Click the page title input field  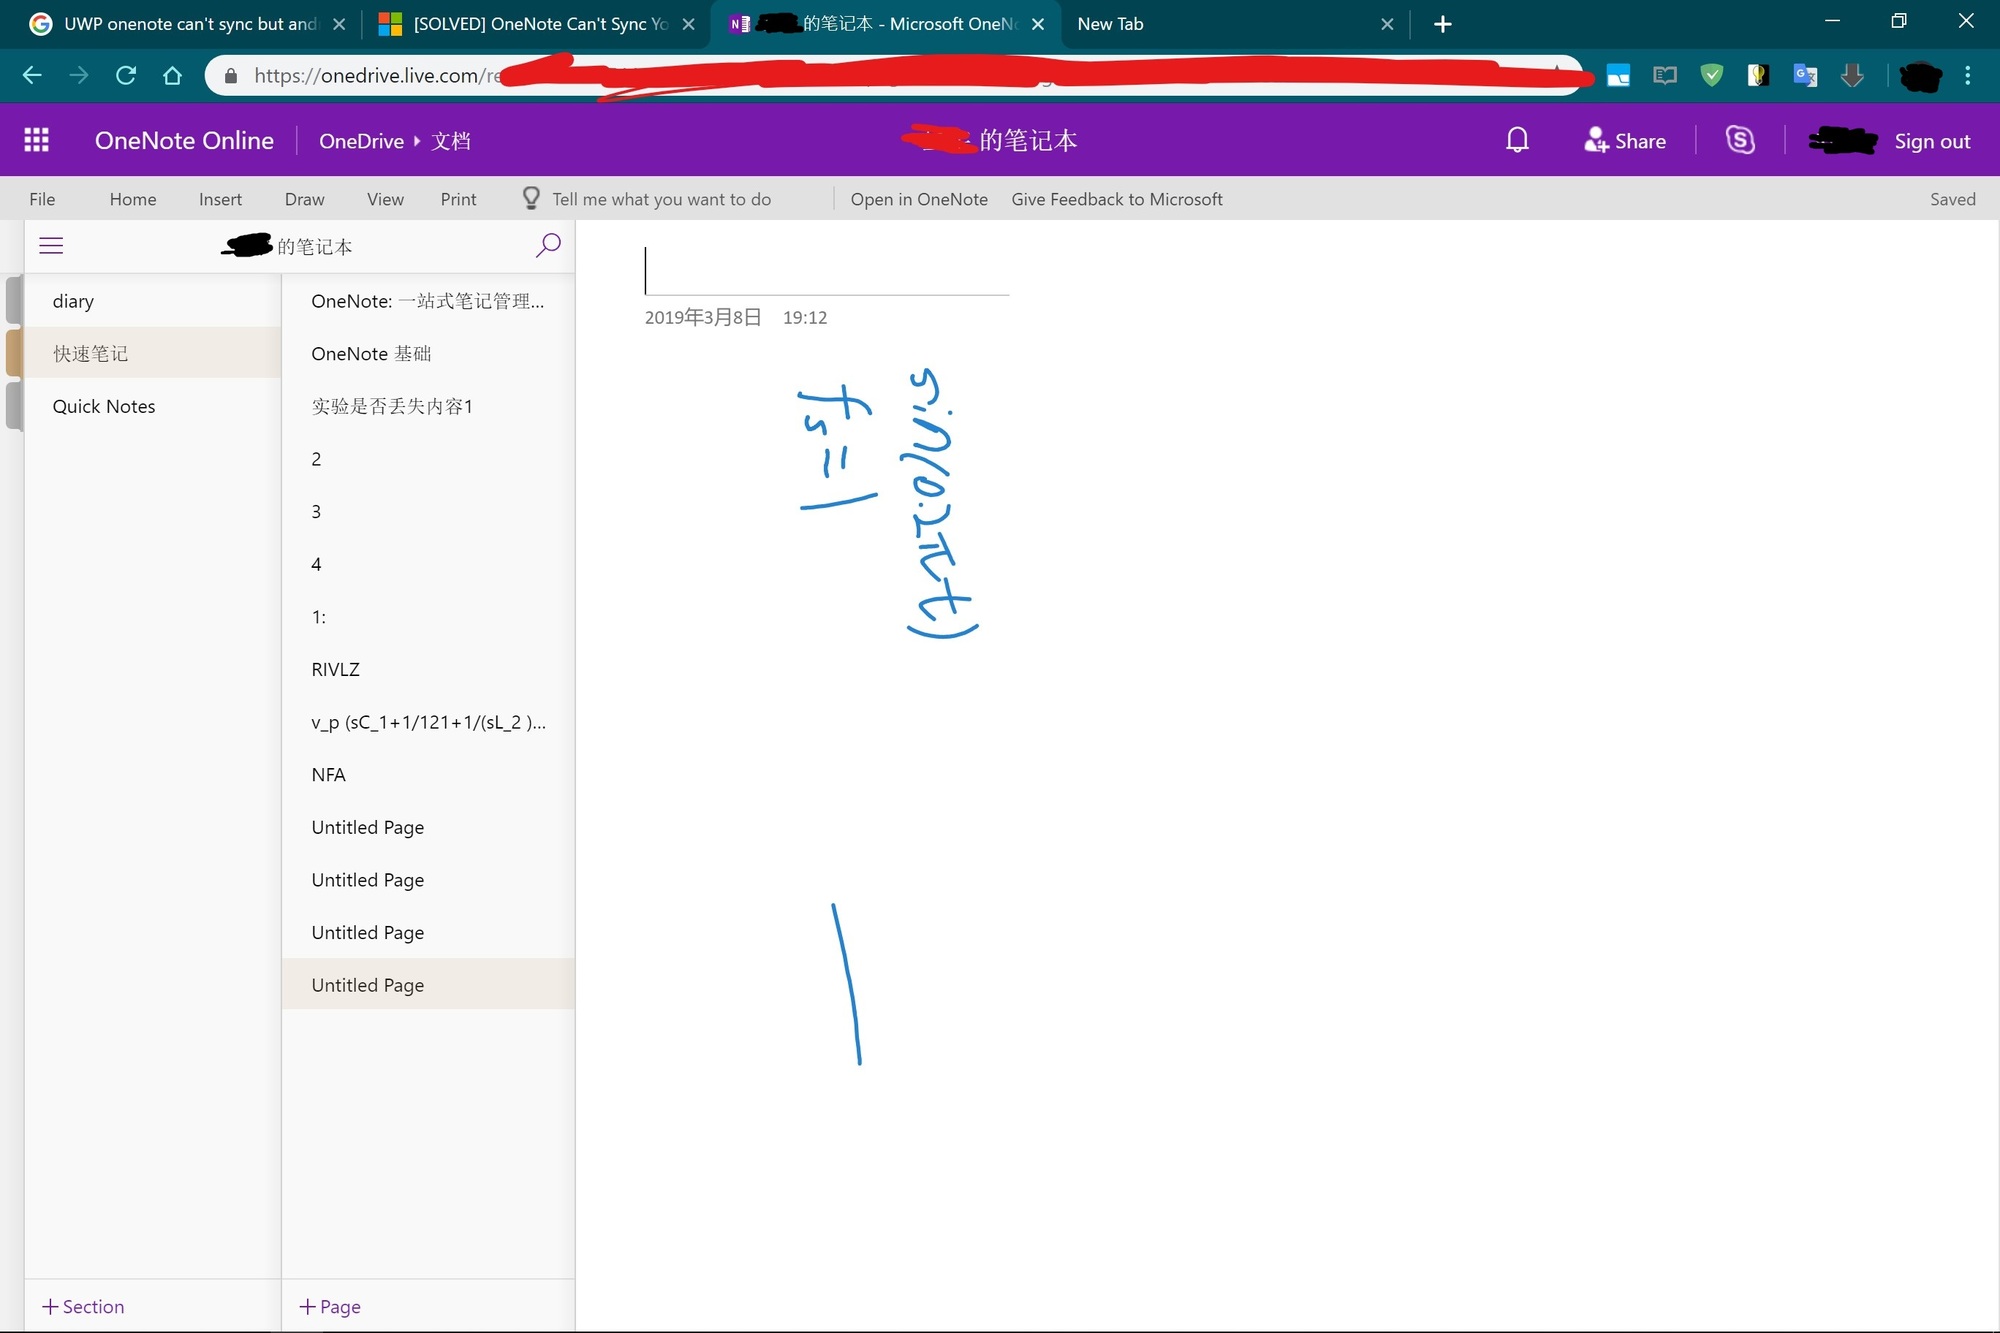point(826,271)
